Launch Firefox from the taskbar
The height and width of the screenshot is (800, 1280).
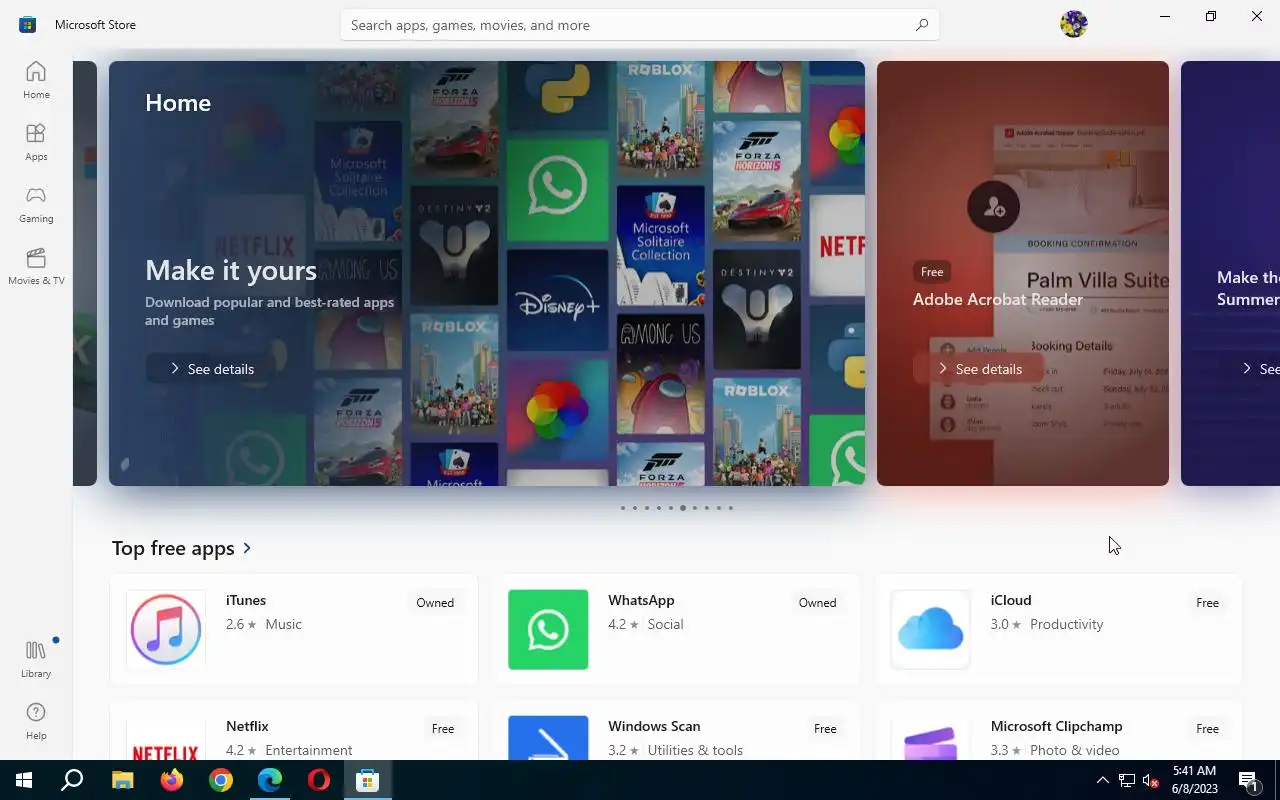(171, 780)
